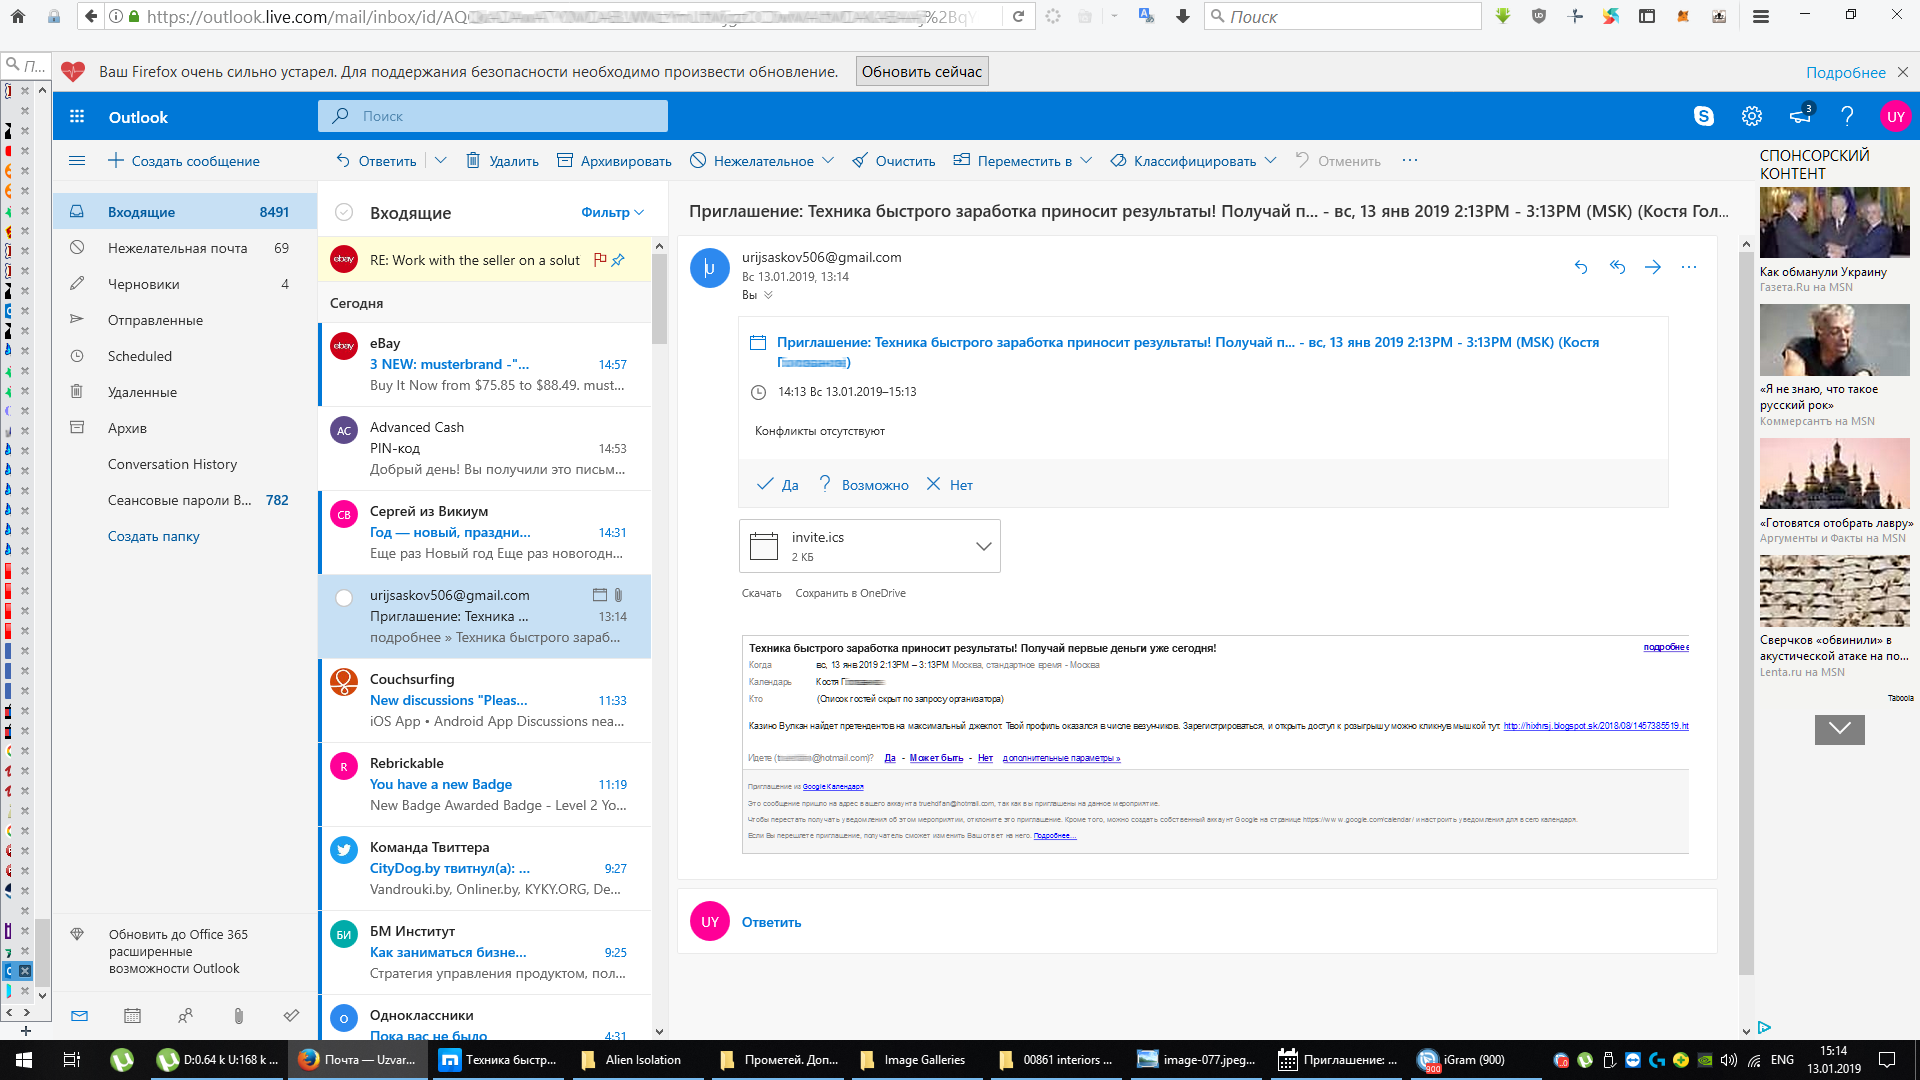Click Обновить сейчас in the Firefox banner
Screen dimensions: 1920x1080
(921, 72)
